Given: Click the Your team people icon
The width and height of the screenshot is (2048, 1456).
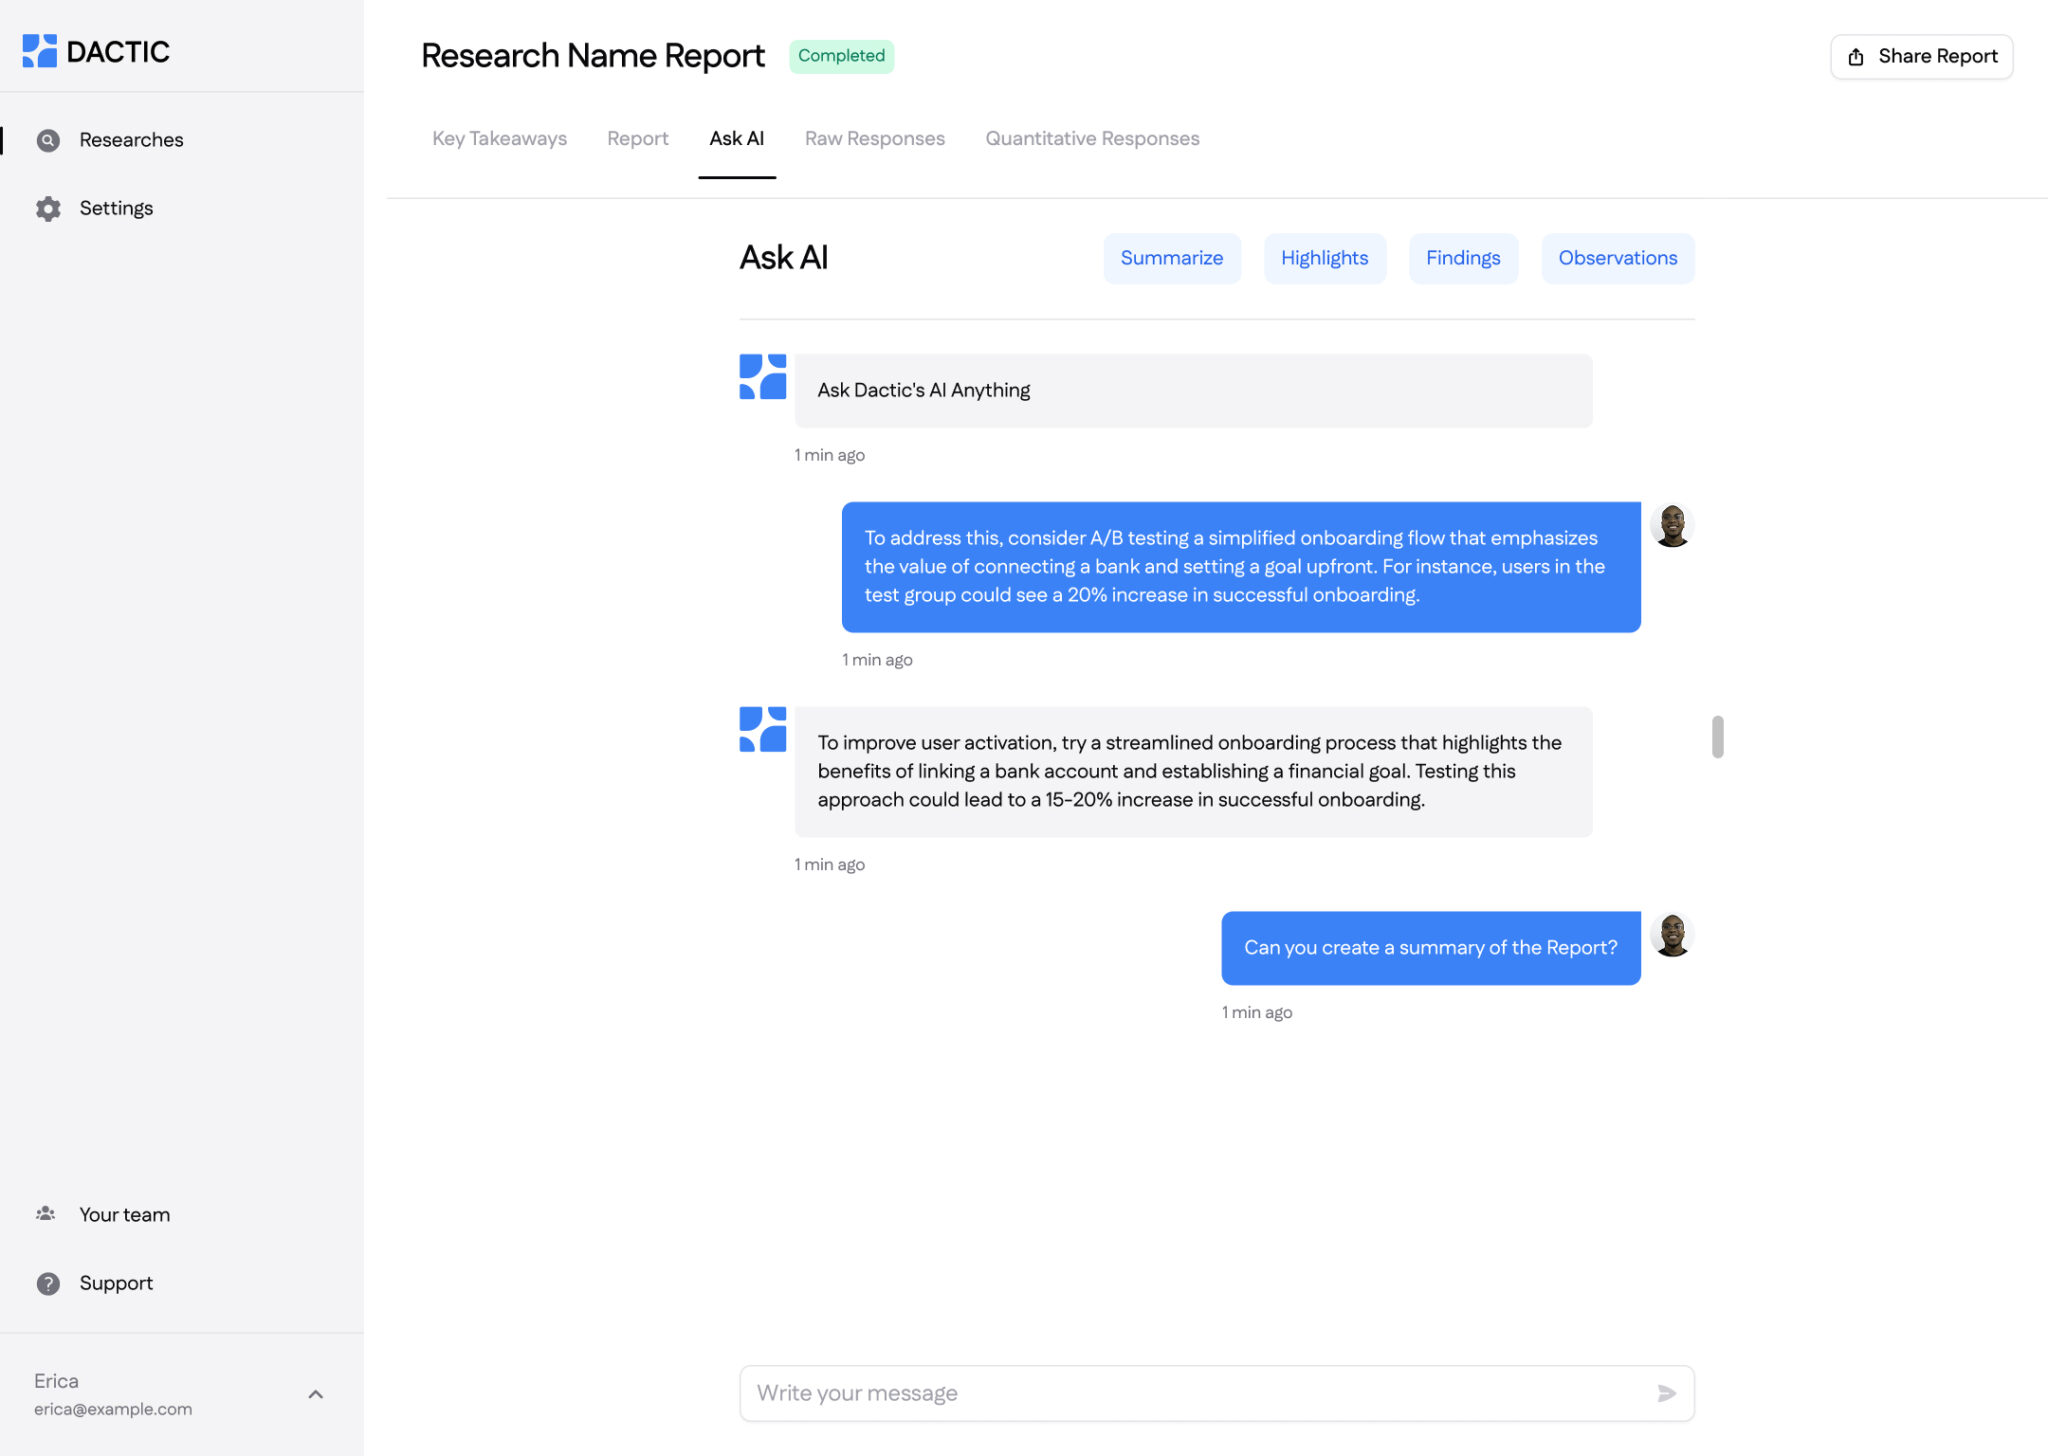Looking at the screenshot, I should pyautogui.click(x=46, y=1213).
